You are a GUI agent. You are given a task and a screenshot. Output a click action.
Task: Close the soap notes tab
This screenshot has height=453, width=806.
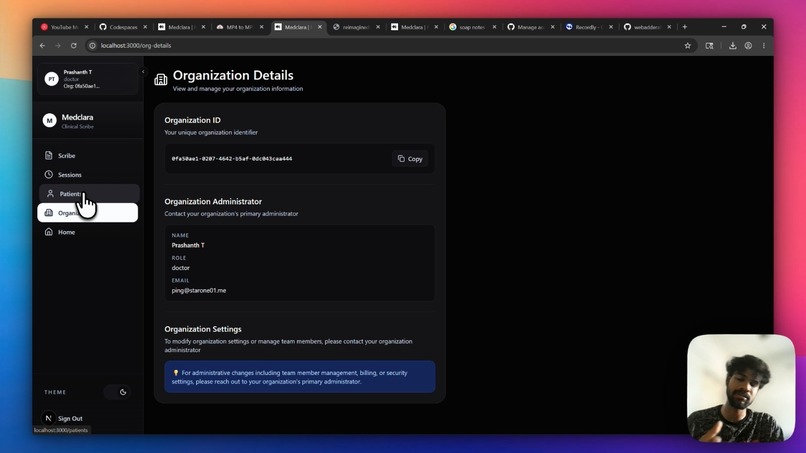click(494, 27)
